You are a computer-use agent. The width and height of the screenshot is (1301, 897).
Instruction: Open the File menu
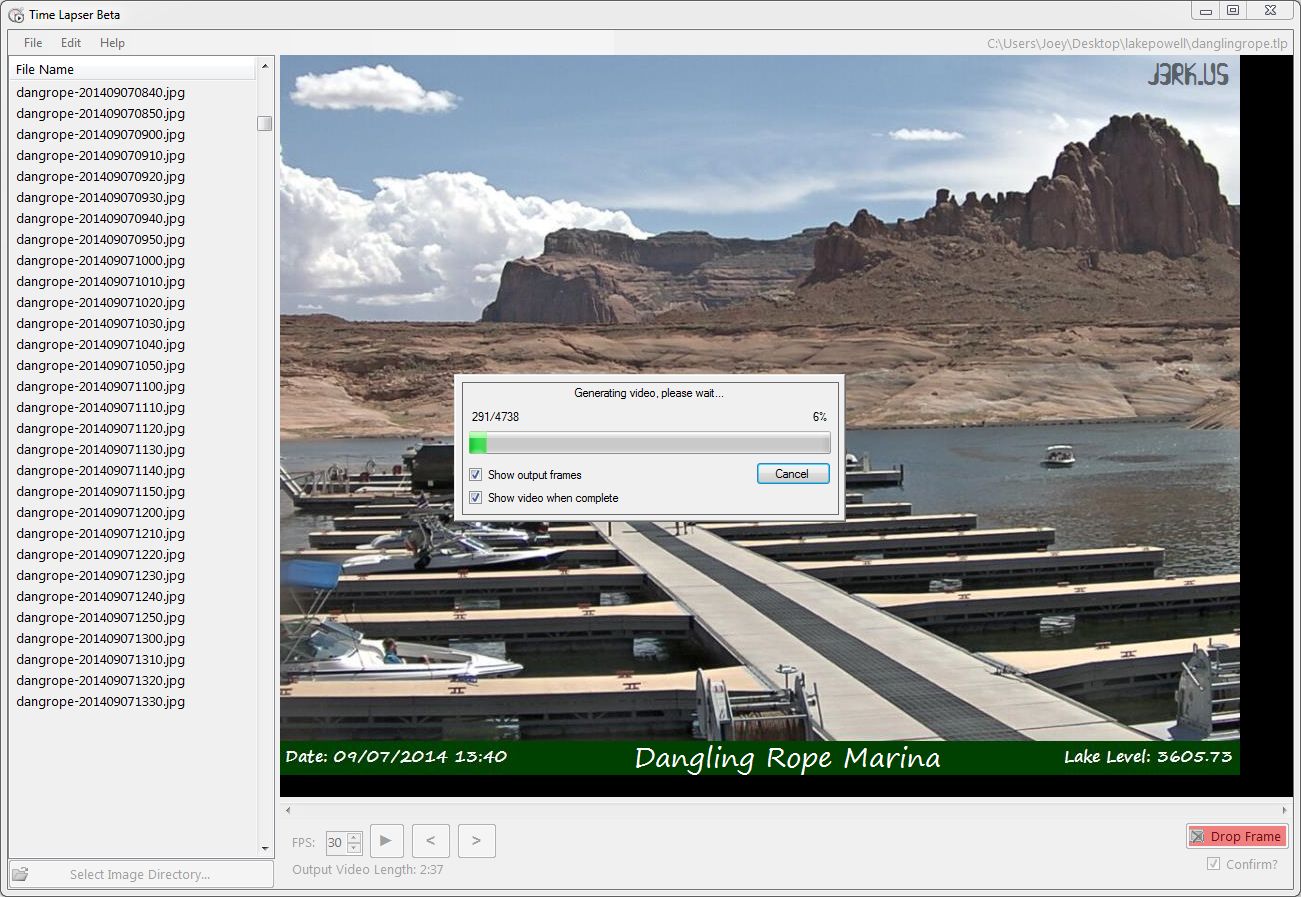click(x=33, y=43)
